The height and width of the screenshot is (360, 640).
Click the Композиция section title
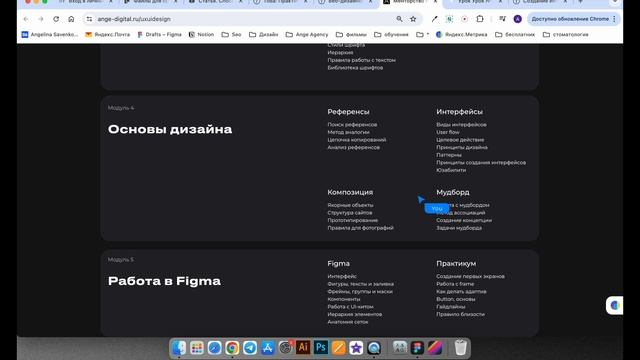[x=350, y=192]
